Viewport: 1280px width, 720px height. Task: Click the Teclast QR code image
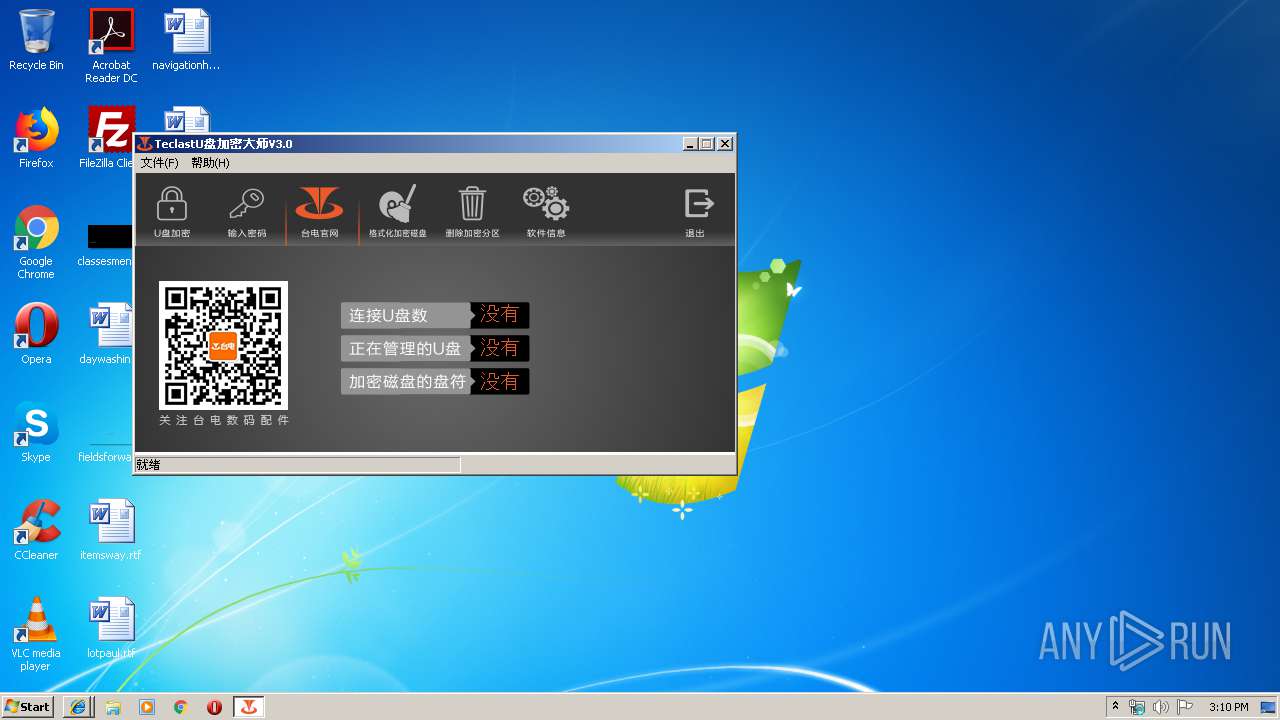coord(223,345)
